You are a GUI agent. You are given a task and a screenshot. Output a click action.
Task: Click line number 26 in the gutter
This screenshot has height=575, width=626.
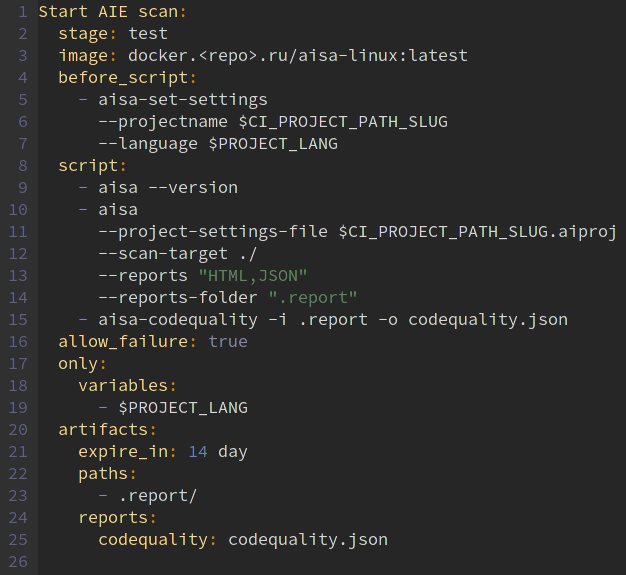pos(18,561)
